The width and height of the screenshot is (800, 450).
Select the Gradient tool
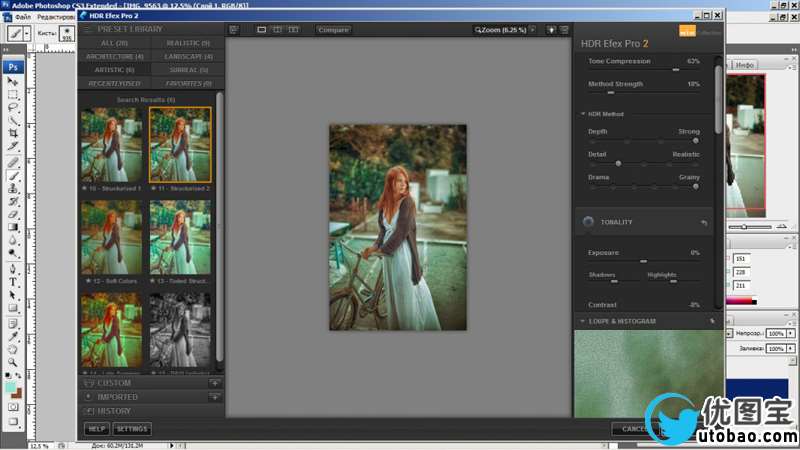pyautogui.click(x=13, y=228)
